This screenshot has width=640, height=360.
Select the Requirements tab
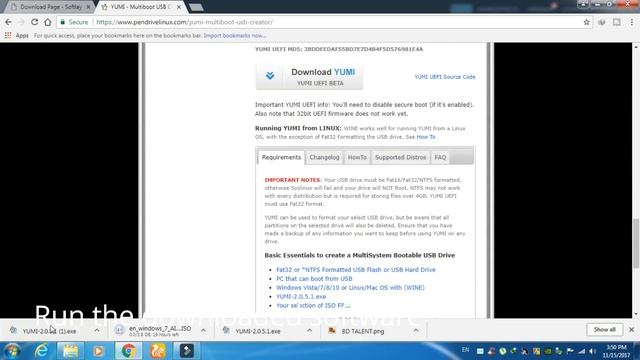pos(281,157)
